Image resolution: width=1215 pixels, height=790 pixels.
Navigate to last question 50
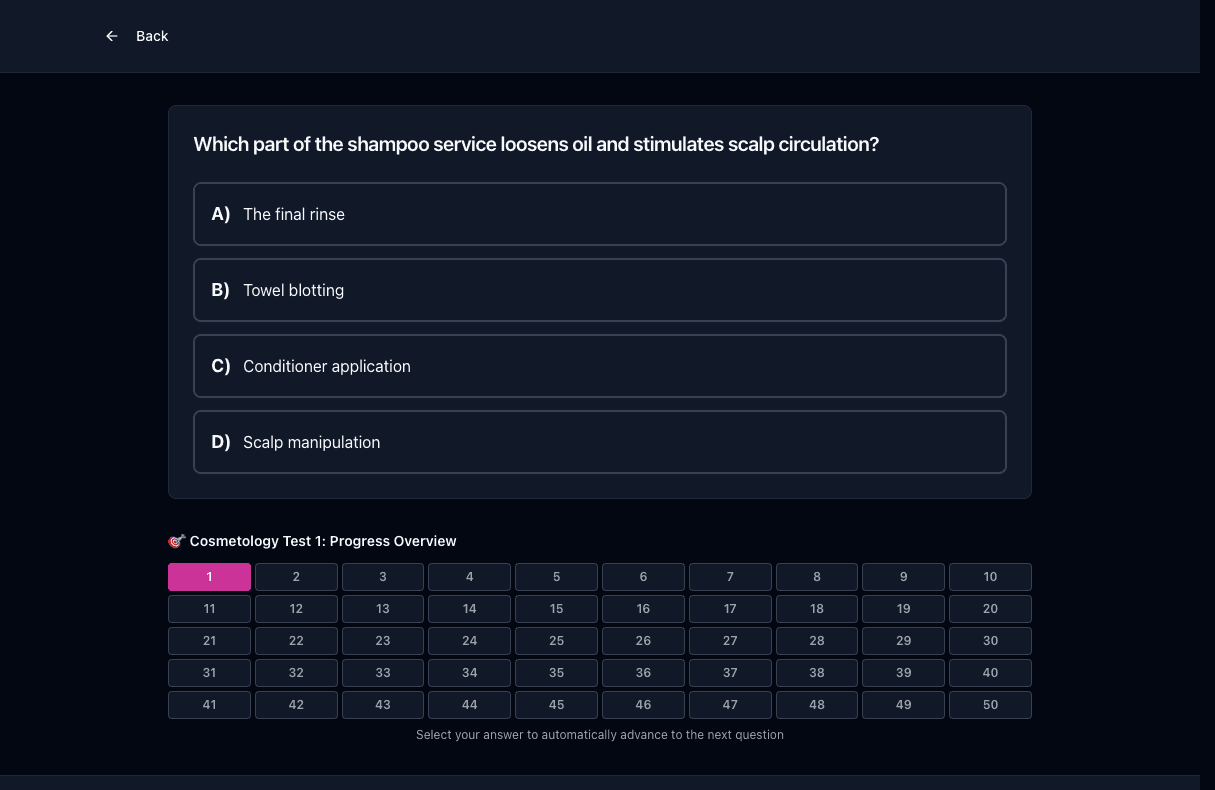coord(990,705)
